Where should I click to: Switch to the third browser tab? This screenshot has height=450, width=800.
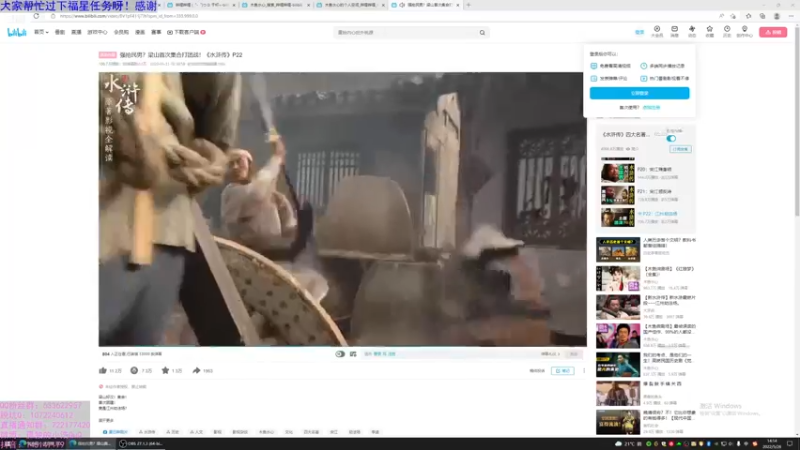pos(350,5)
